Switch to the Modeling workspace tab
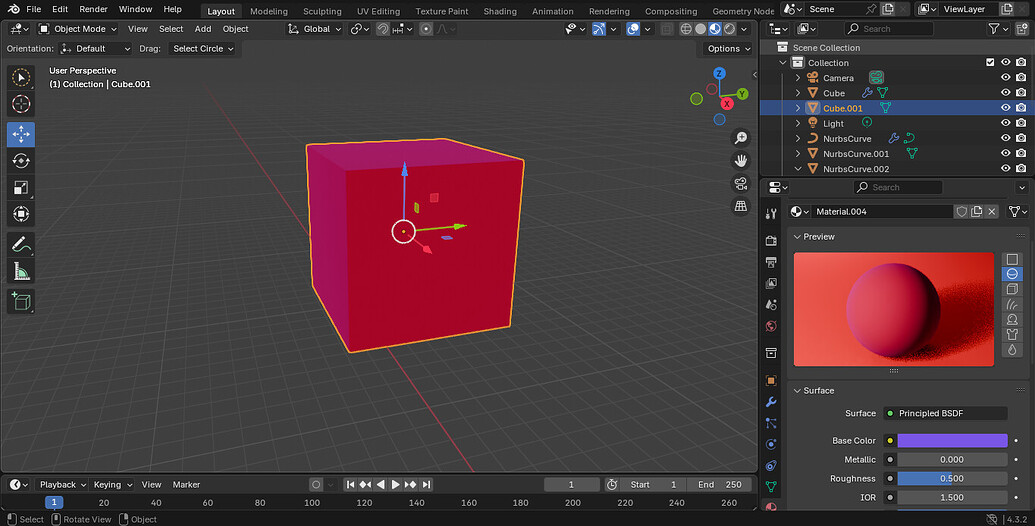The width and height of the screenshot is (1035, 526). click(x=269, y=11)
